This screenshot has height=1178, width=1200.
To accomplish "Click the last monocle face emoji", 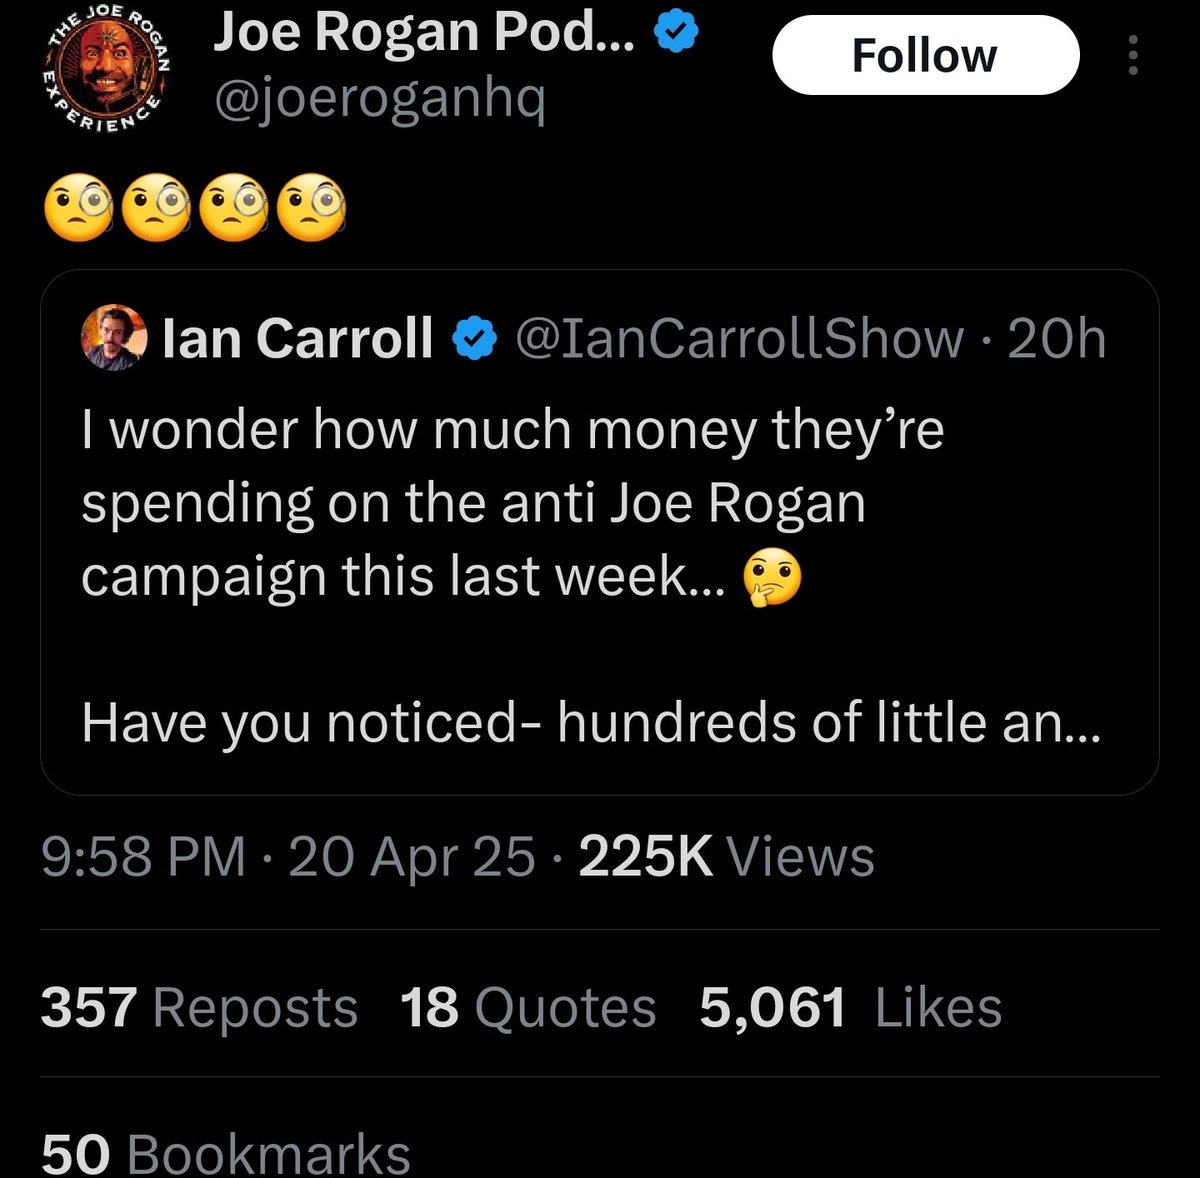I will [311, 209].
